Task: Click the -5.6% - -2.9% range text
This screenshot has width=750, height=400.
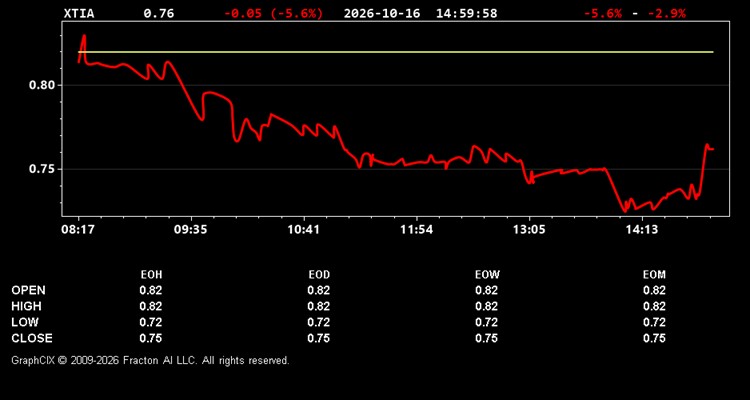Action: coord(634,13)
